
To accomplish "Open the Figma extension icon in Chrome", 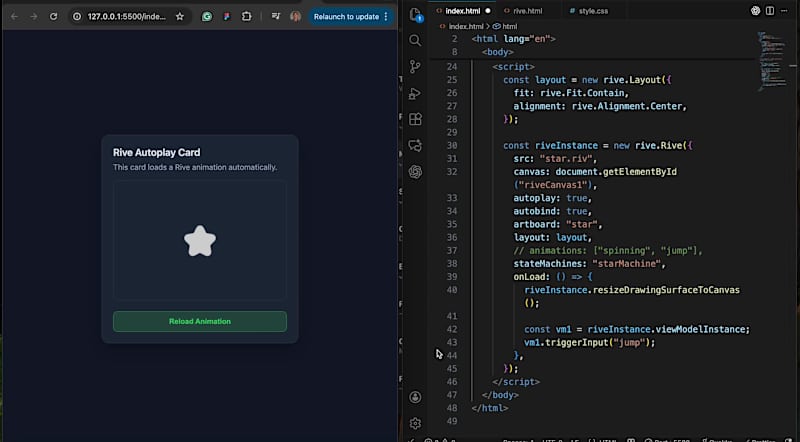I will pos(227,17).
